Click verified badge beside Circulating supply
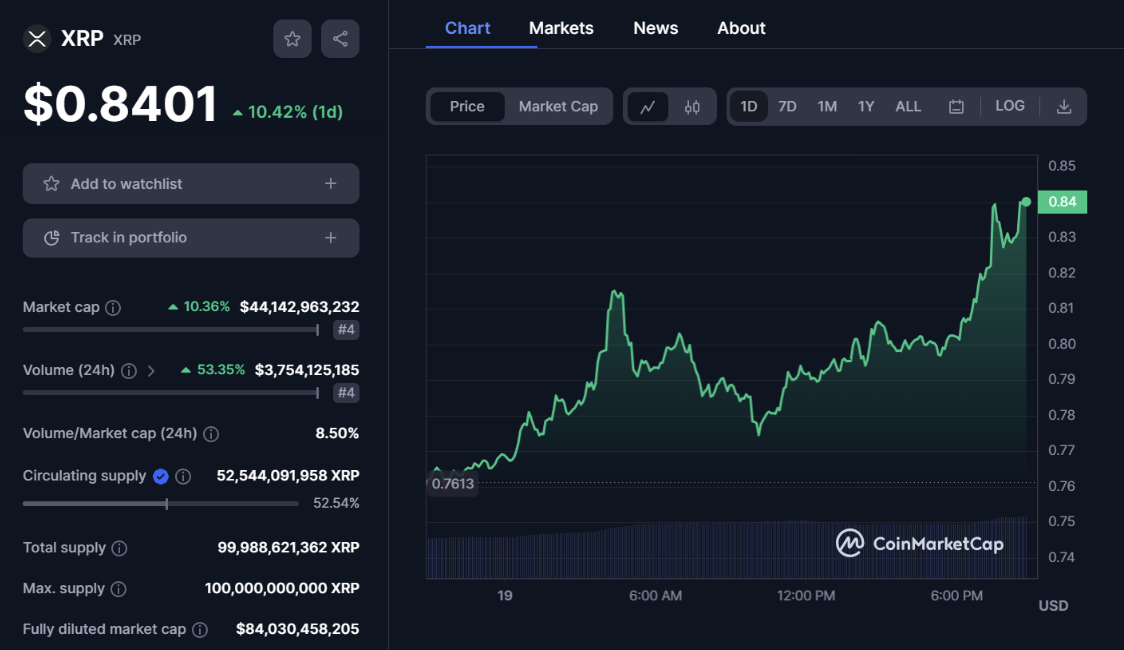 (161, 477)
